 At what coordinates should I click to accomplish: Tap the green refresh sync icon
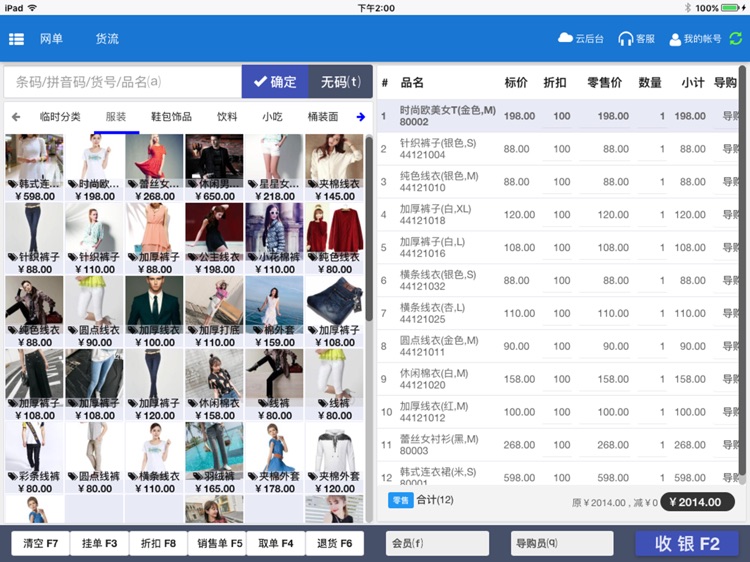(x=736, y=39)
